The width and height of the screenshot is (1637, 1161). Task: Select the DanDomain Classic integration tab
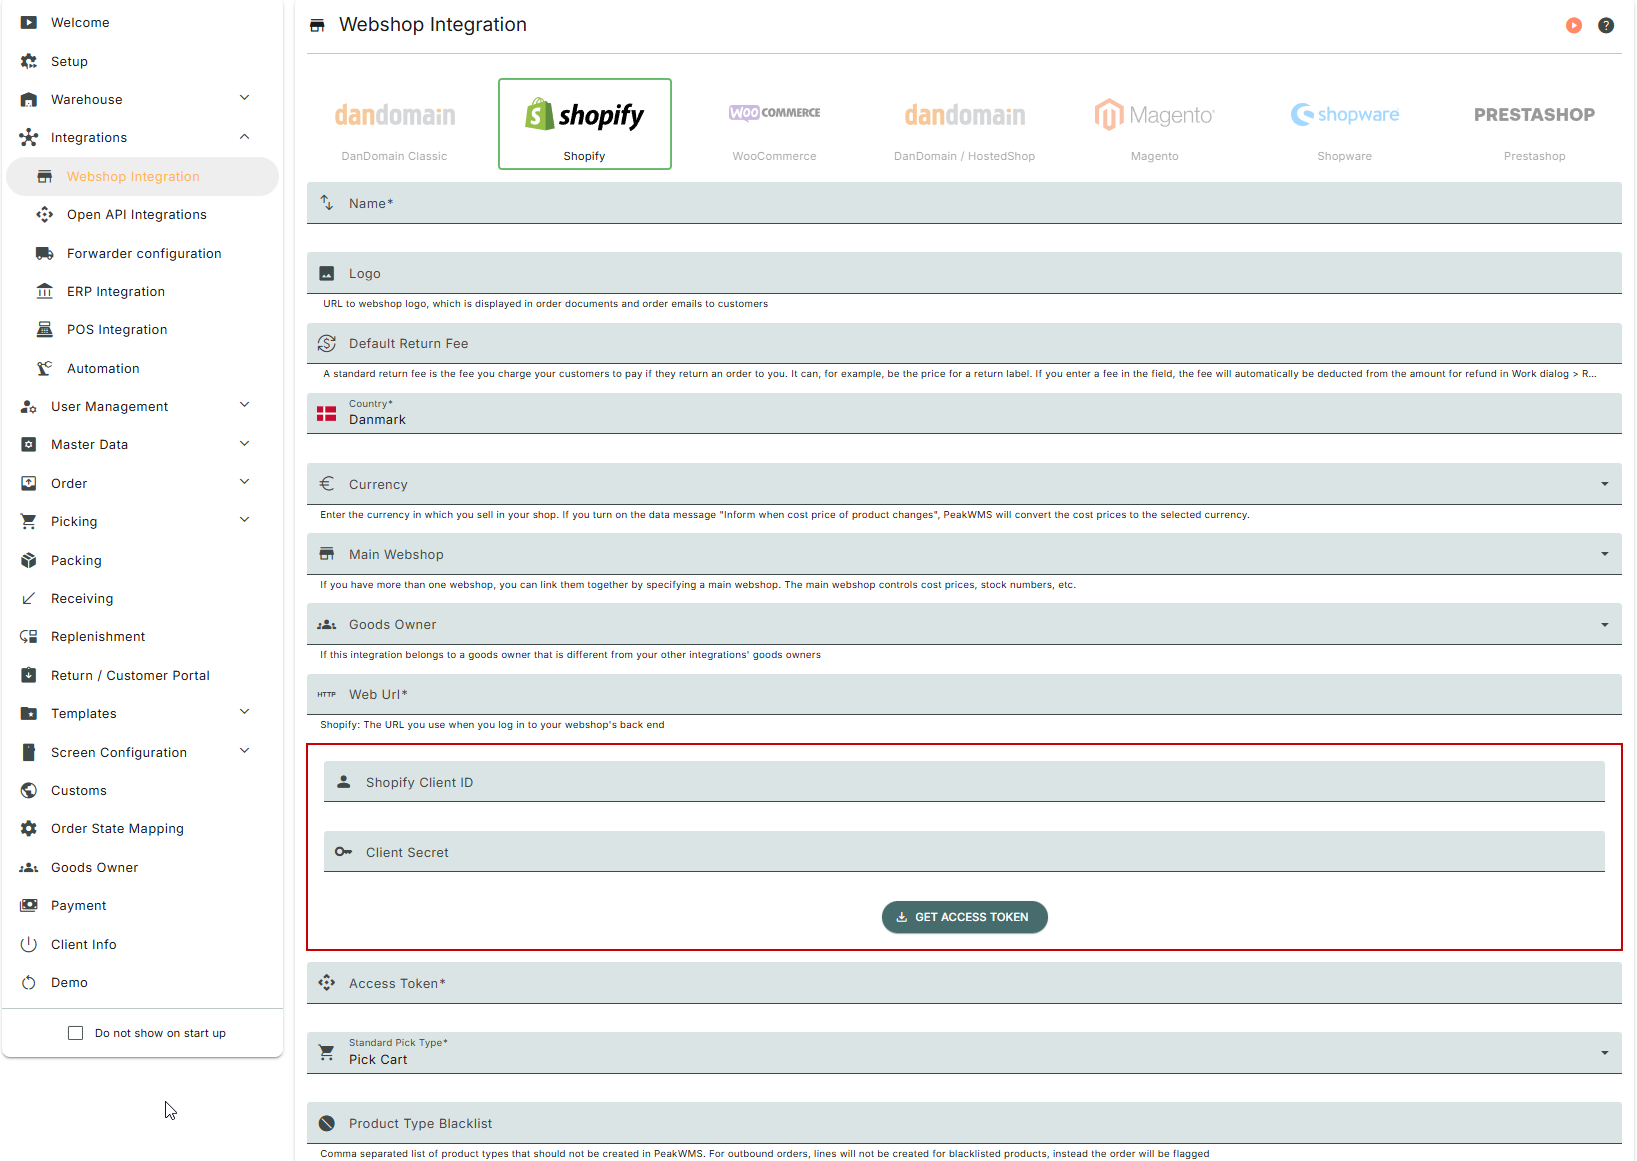tap(395, 124)
